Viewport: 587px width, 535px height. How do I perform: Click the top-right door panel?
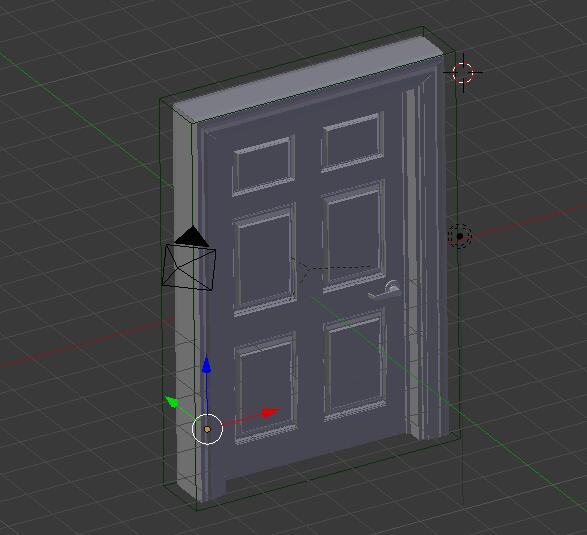click(x=353, y=142)
